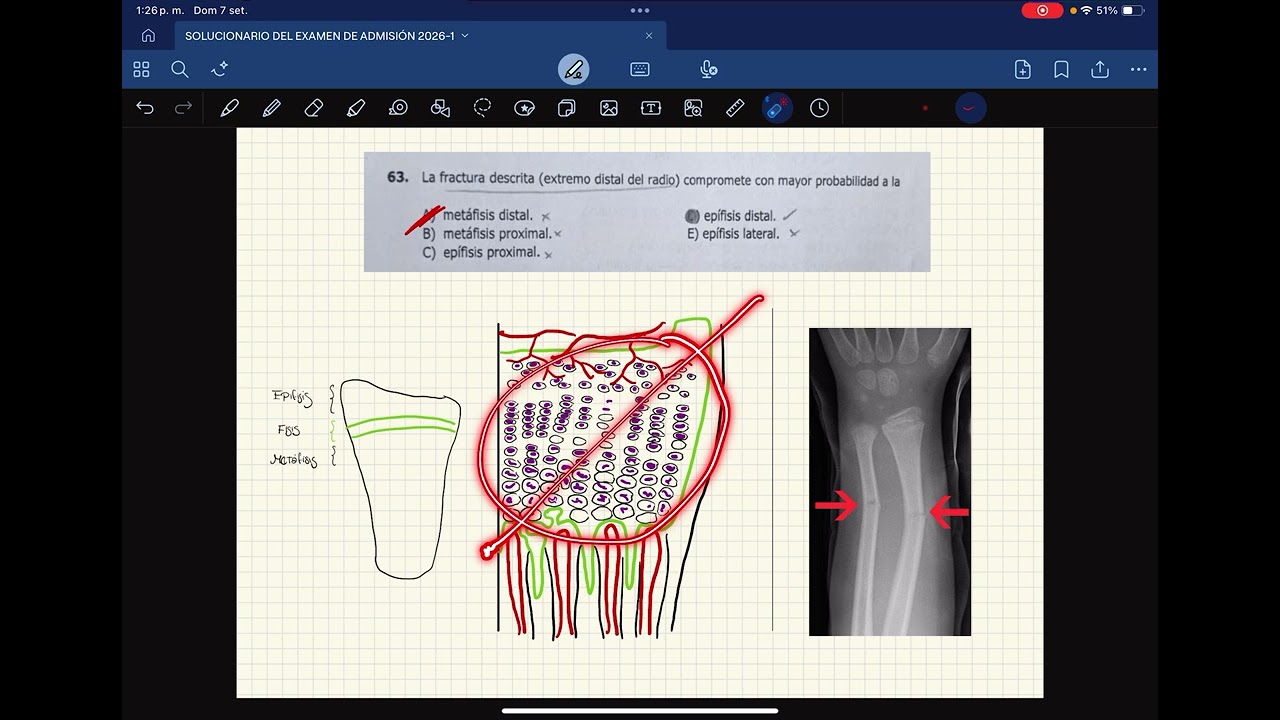Image resolution: width=1280 pixels, height=720 pixels.
Task: Select the eraser tool
Action: coord(314,108)
